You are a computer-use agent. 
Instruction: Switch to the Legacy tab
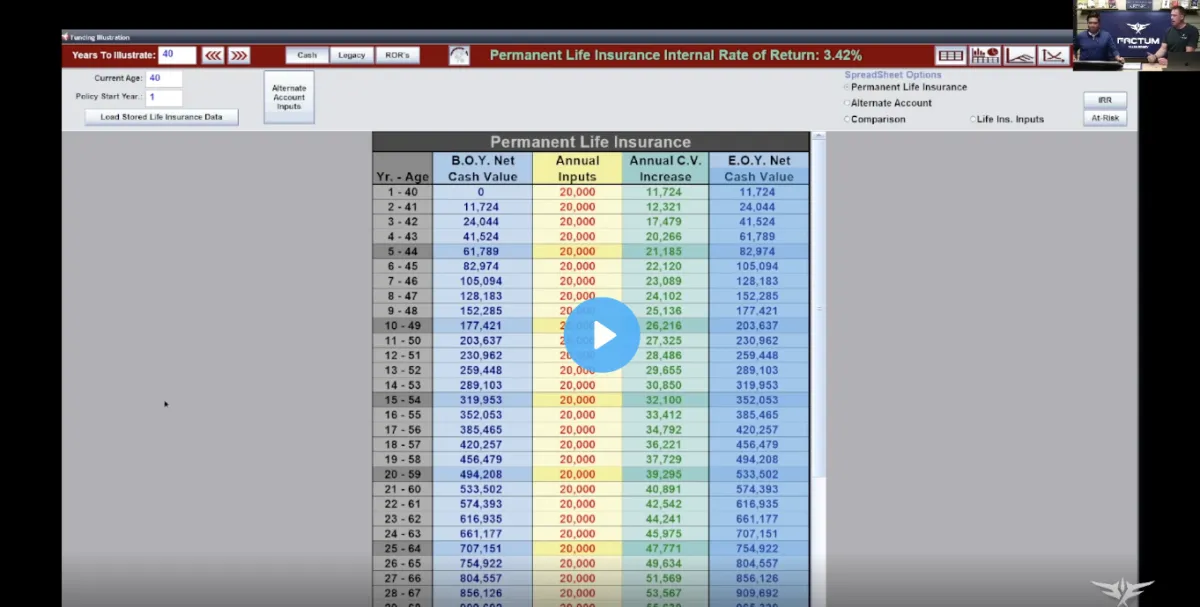[x=351, y=56]
